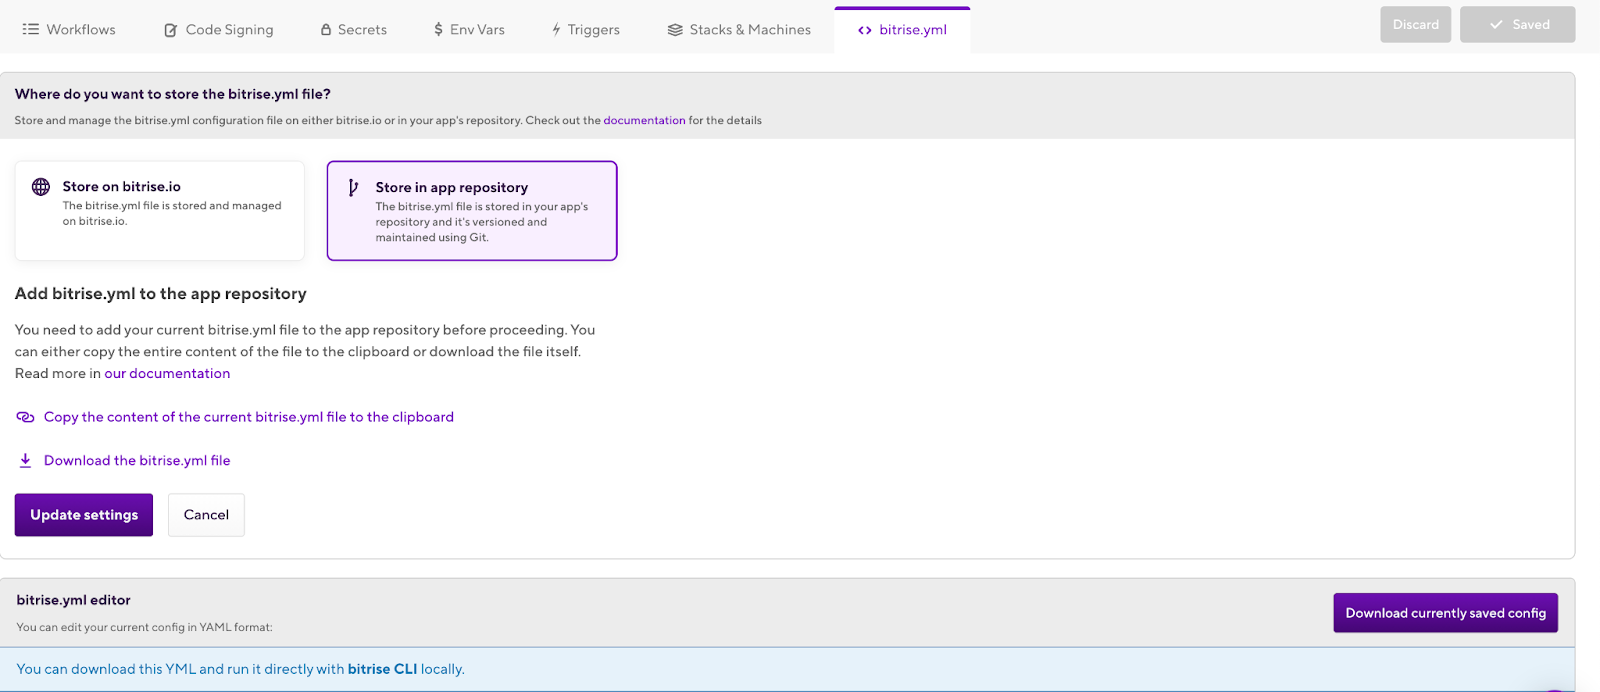Click the checkmark icon on Saved button

coord(1496,25)
